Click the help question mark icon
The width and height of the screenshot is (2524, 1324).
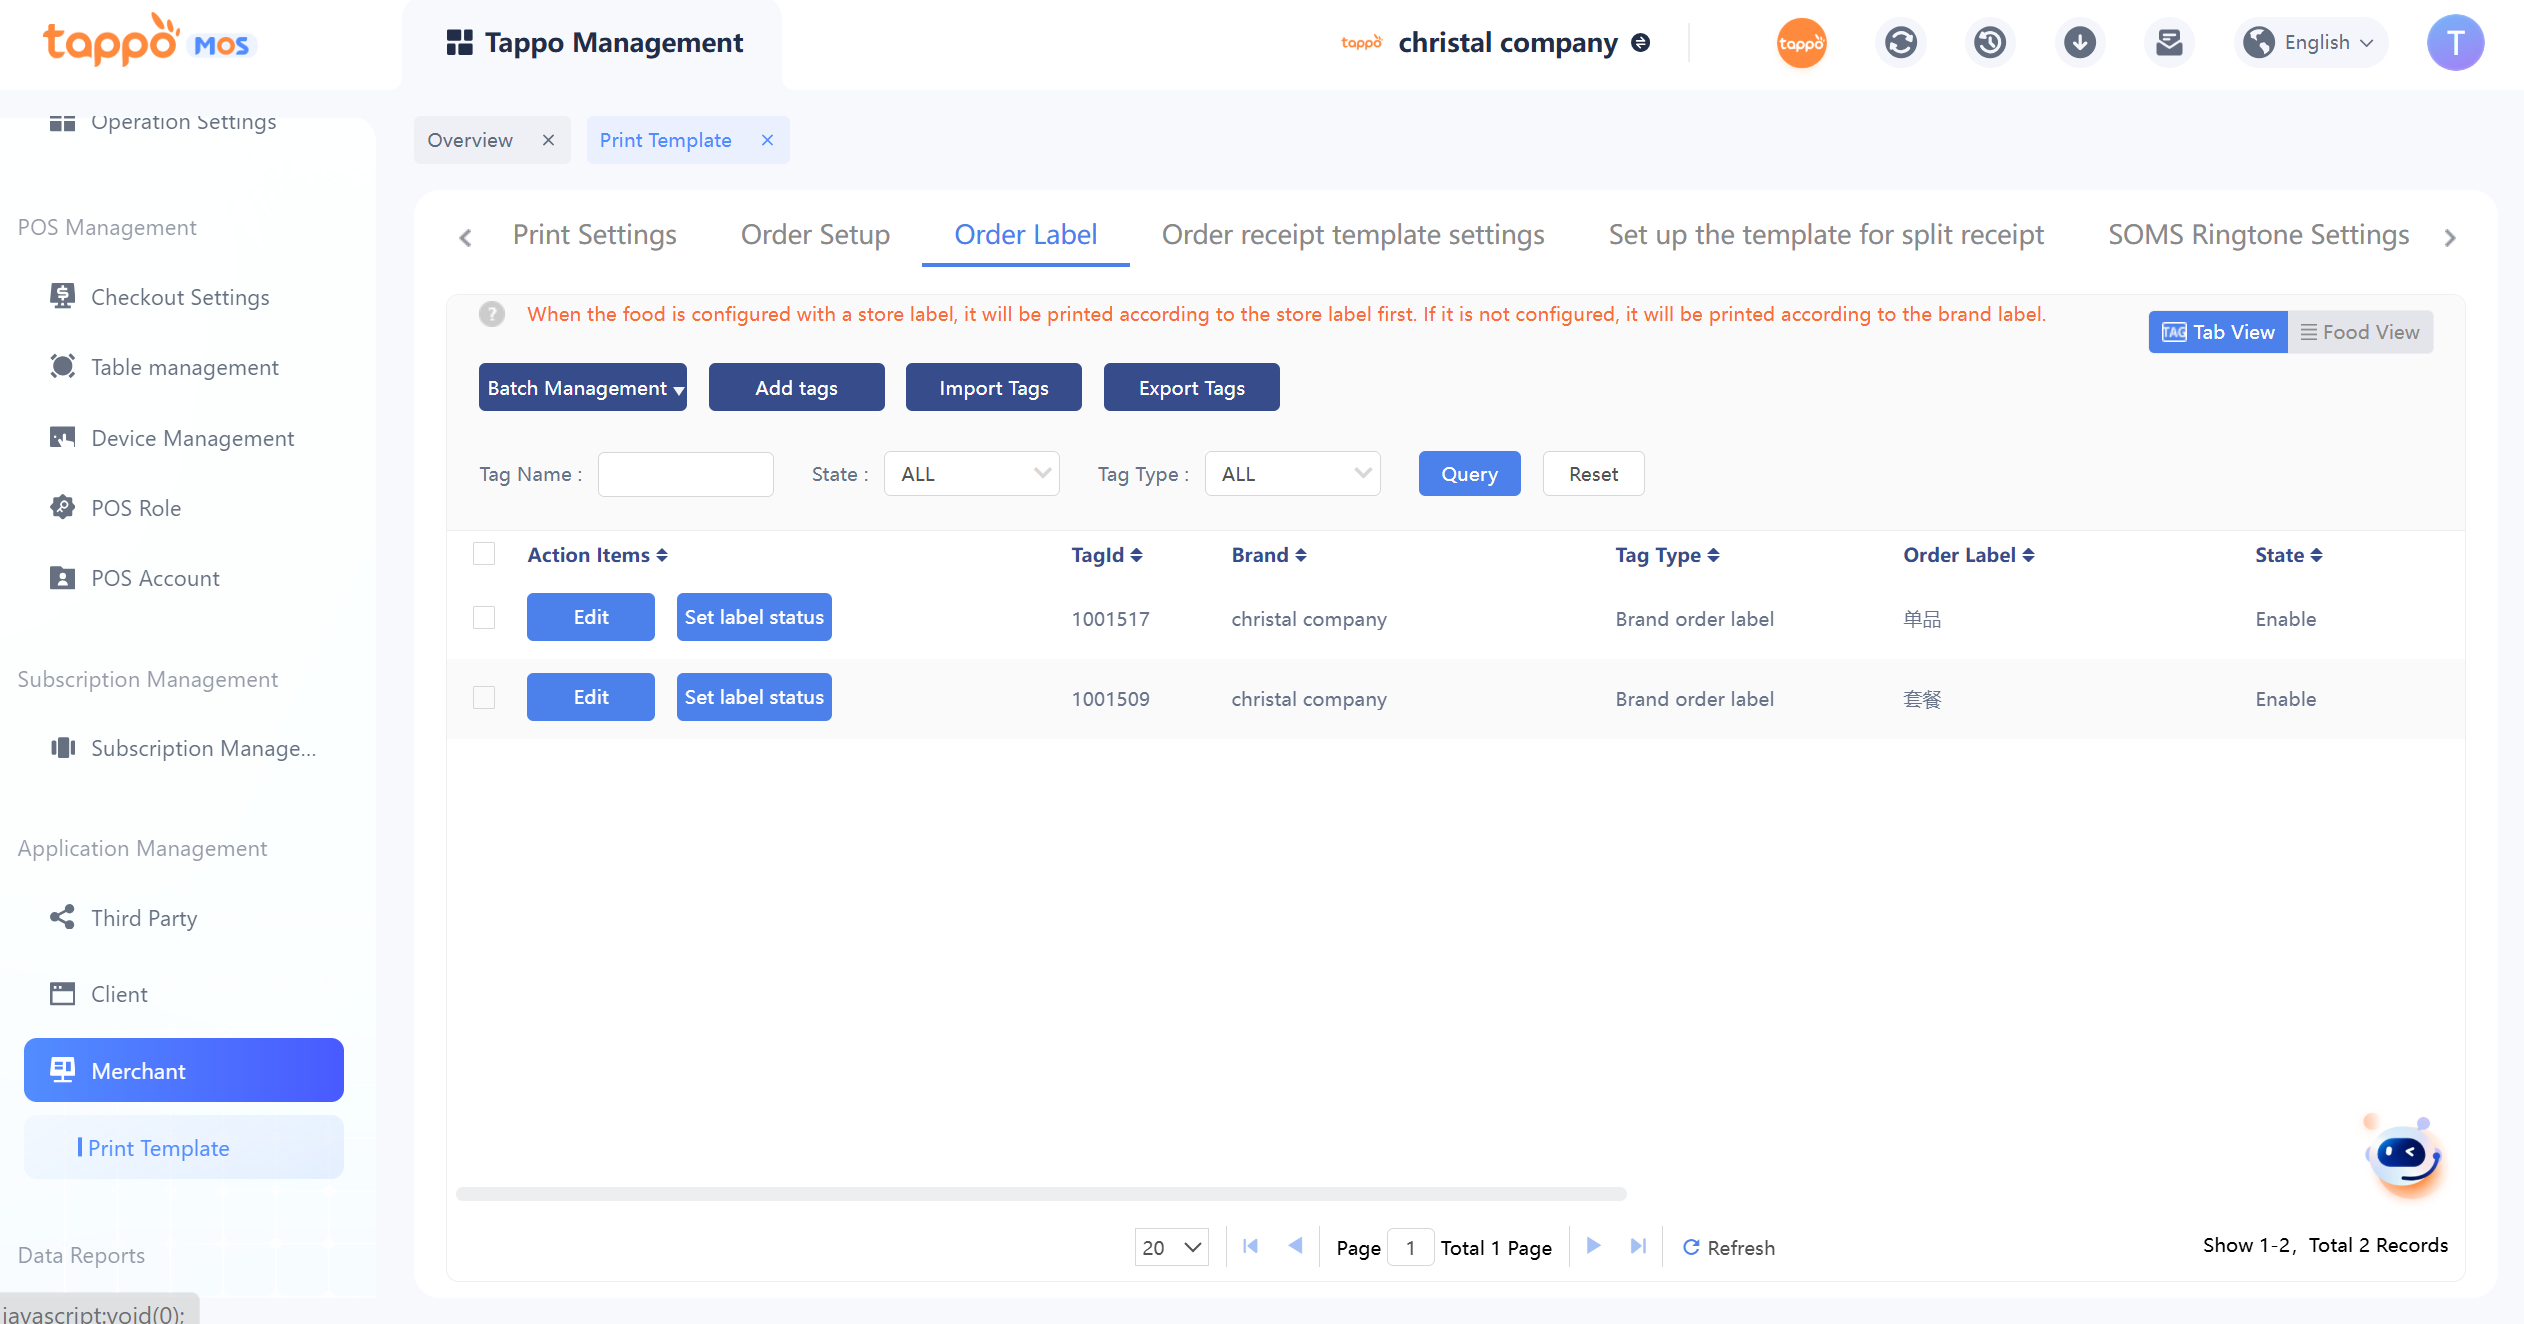point(492,314)
